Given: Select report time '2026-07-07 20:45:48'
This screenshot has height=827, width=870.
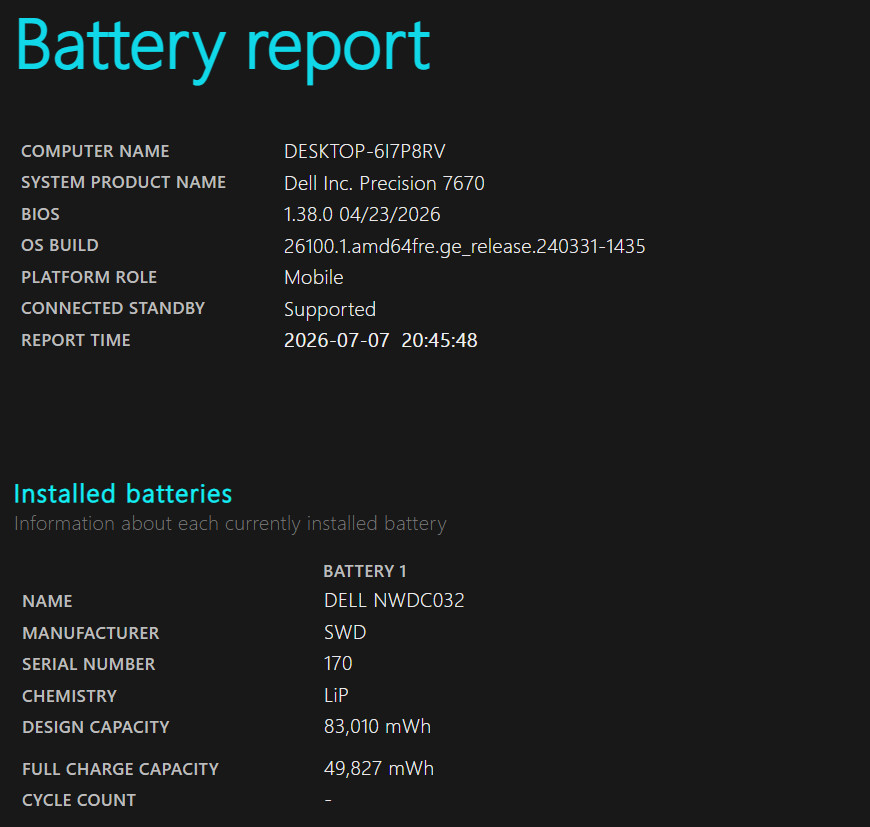Looking at the screenshot, I should 381,340.
